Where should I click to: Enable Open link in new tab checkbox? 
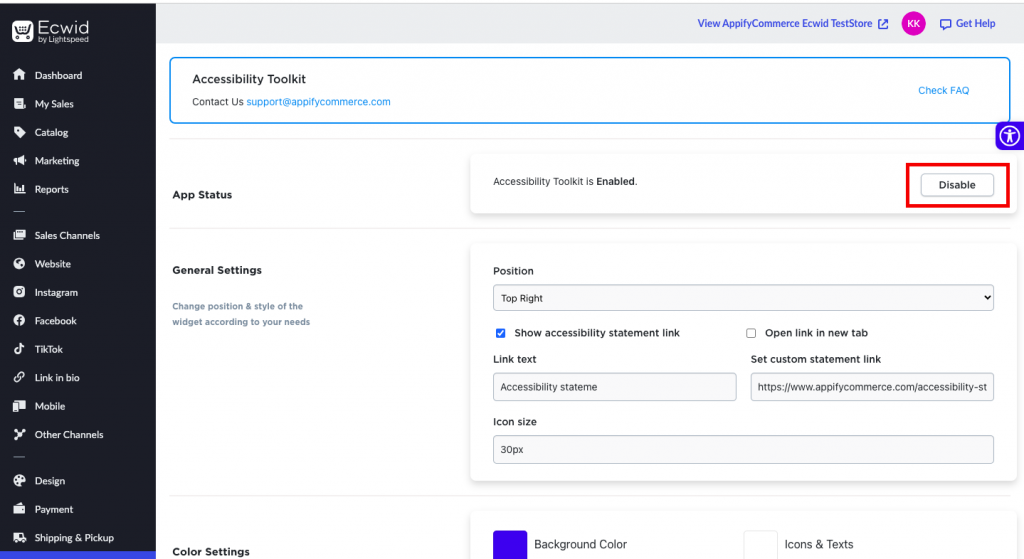(751, 333)
